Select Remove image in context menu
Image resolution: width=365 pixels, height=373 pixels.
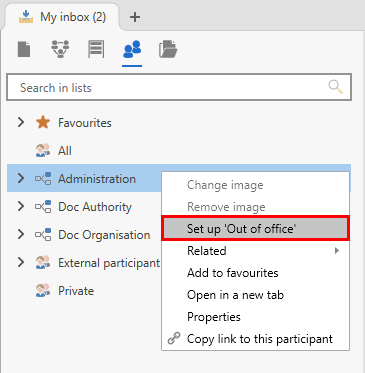click(255, 207)
